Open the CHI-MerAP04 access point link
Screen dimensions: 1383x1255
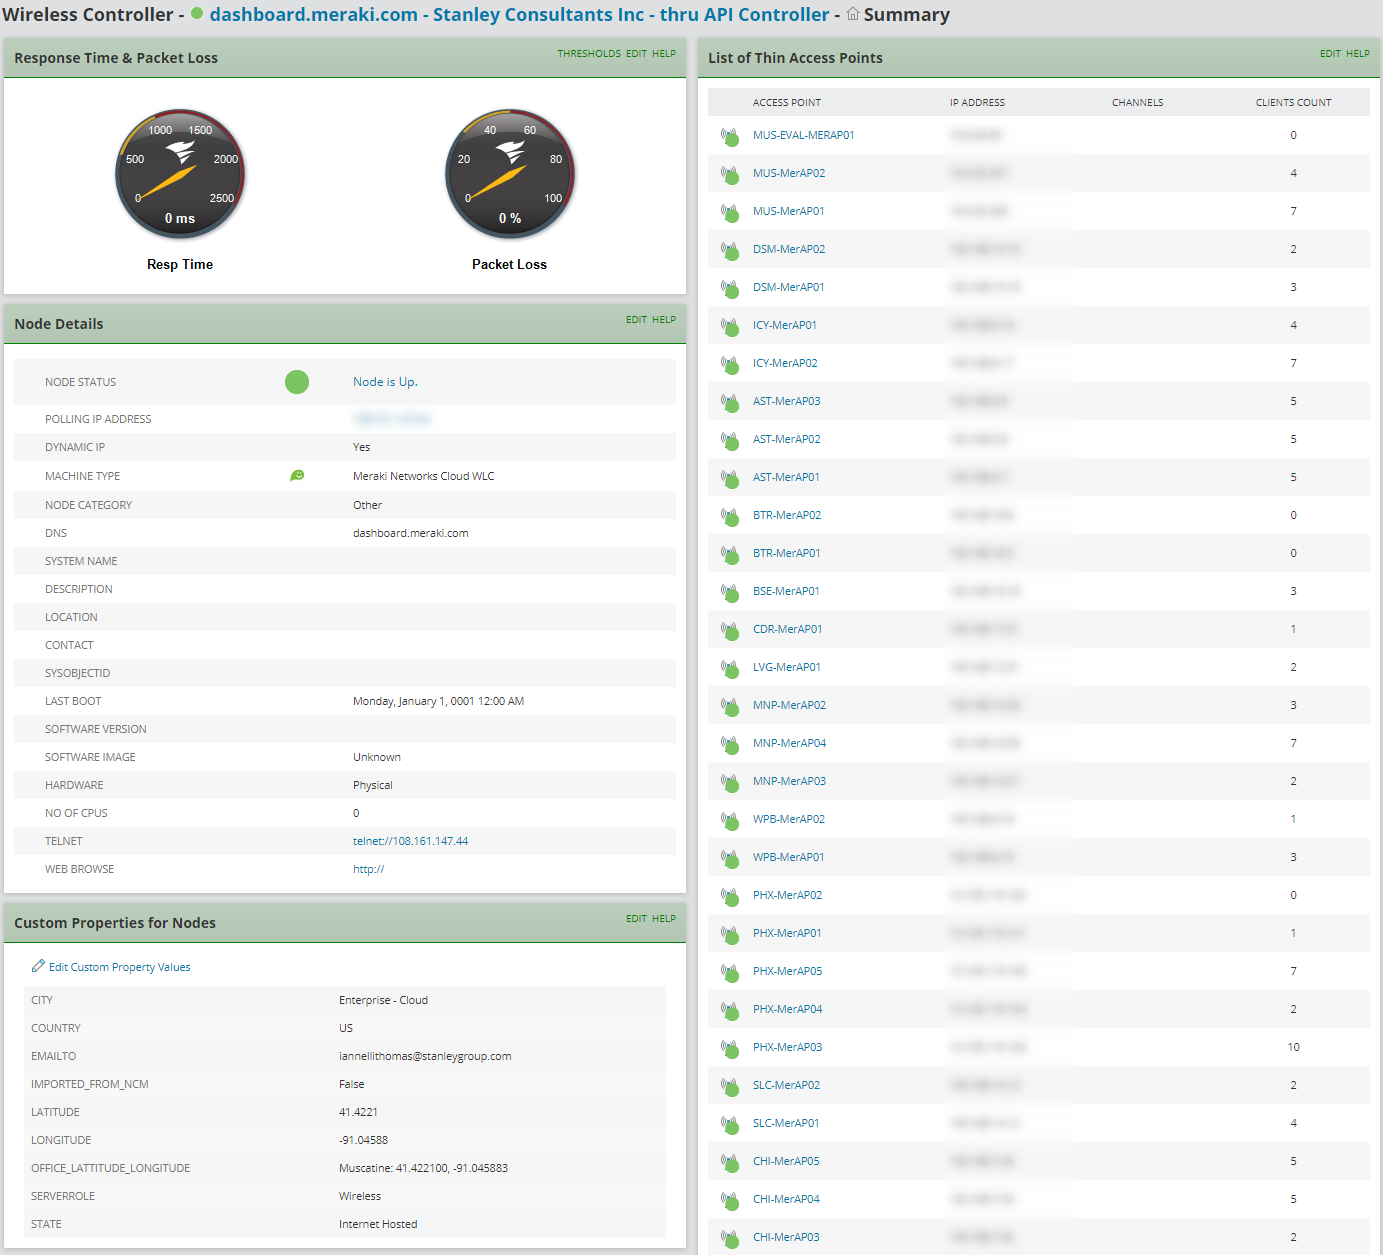pyautogui.click(x=786, y=1199)
